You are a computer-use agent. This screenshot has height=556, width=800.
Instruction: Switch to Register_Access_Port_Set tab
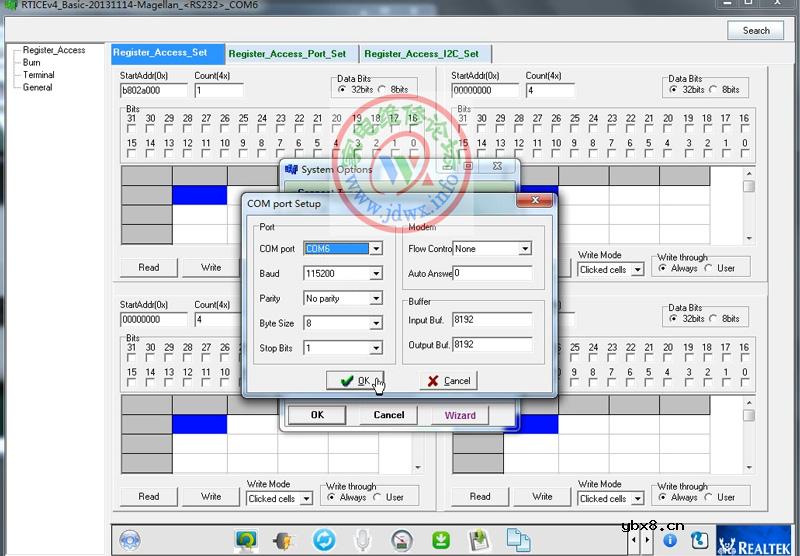pos(287,54)
